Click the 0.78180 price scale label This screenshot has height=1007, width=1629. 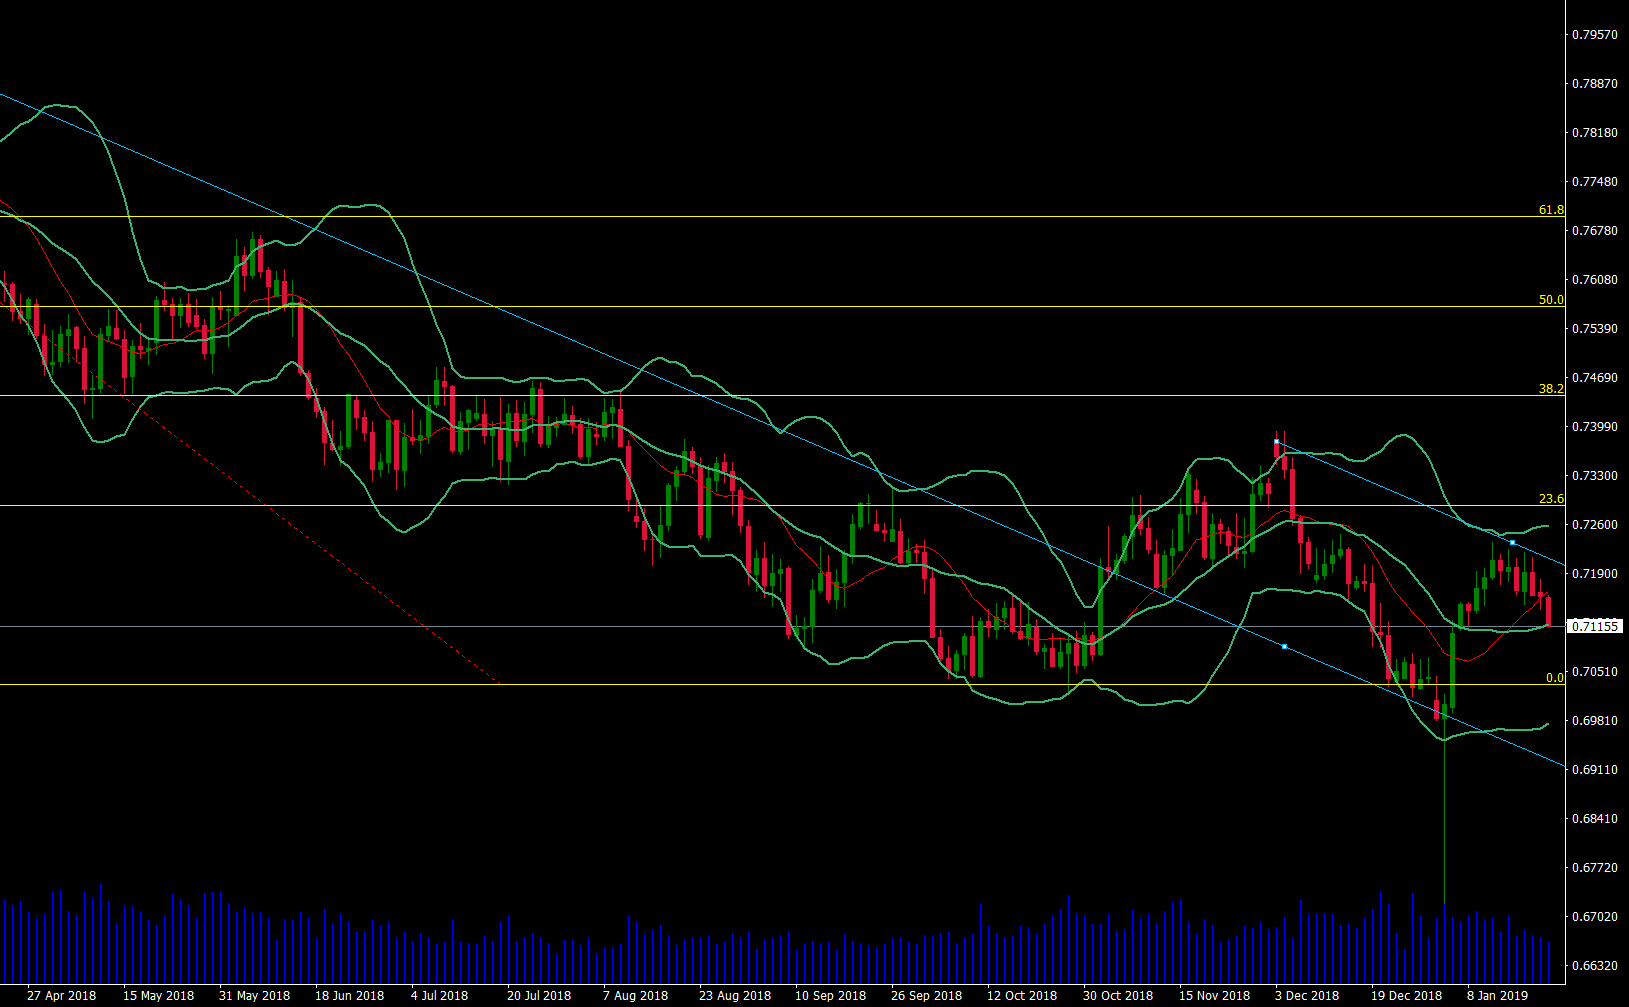coord(1595,133)
